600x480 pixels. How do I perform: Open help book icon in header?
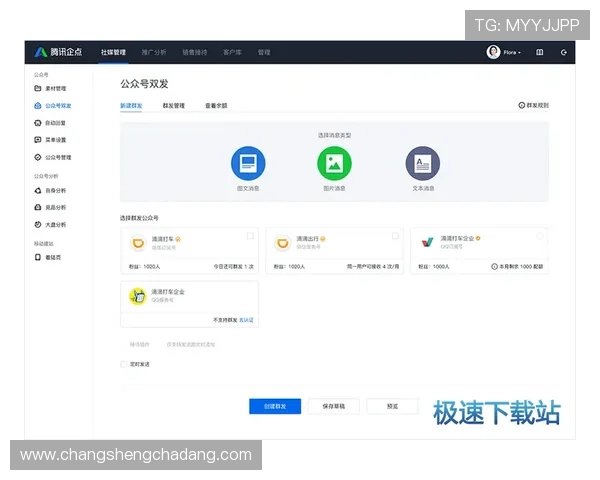pos(540,52)
